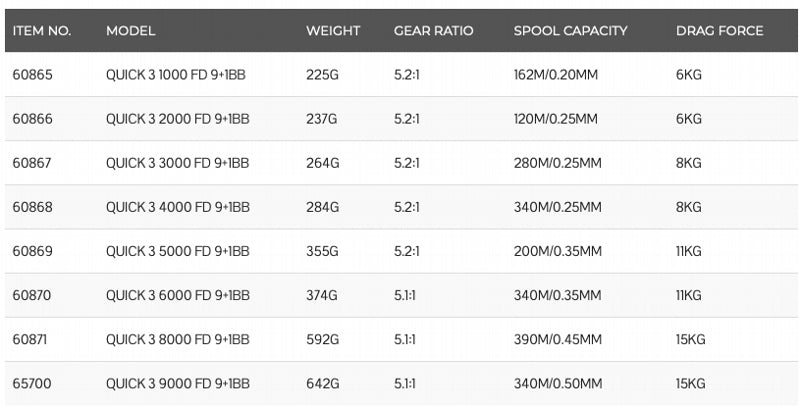This screenshot has height=406, width=800.
Task: Select item number 65700
Action: point(32,384)
